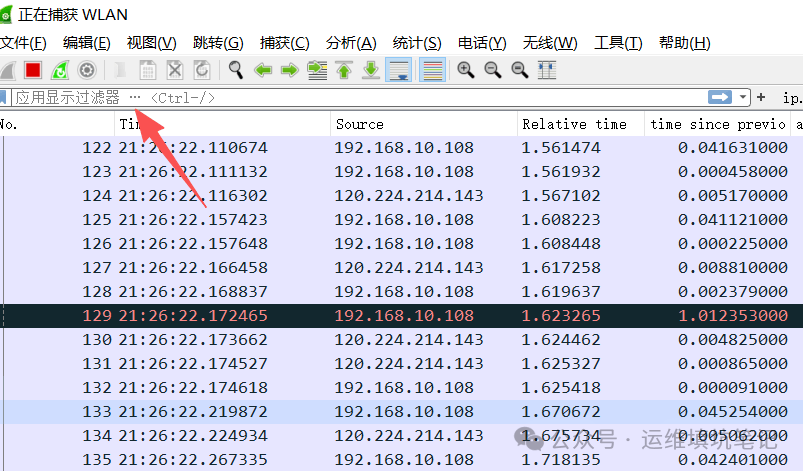Open capture options gear icon
This screenshot has height=471, width=803.
point(87,70)
